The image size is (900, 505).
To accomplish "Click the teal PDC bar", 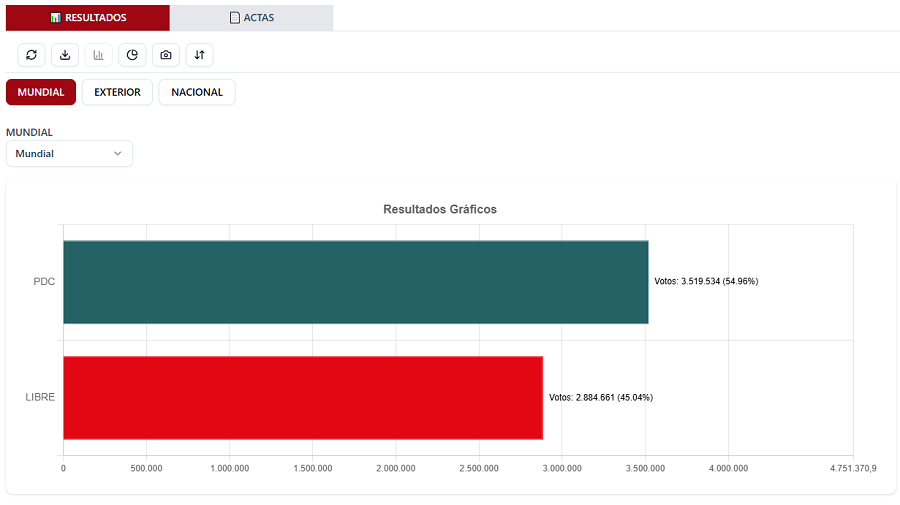I will (355, 282).
